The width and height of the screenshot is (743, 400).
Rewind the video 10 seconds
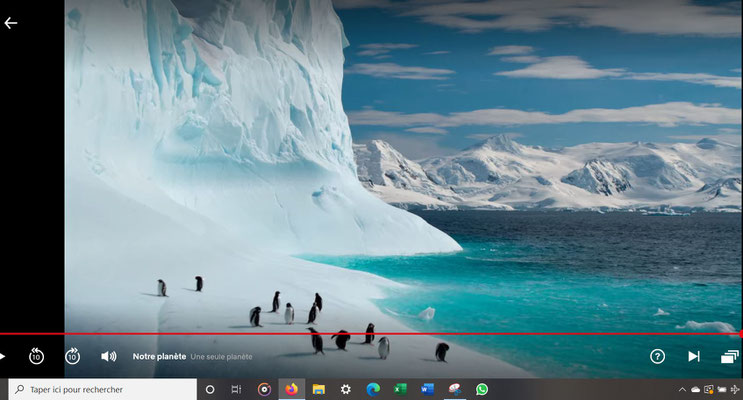[36, 356]
